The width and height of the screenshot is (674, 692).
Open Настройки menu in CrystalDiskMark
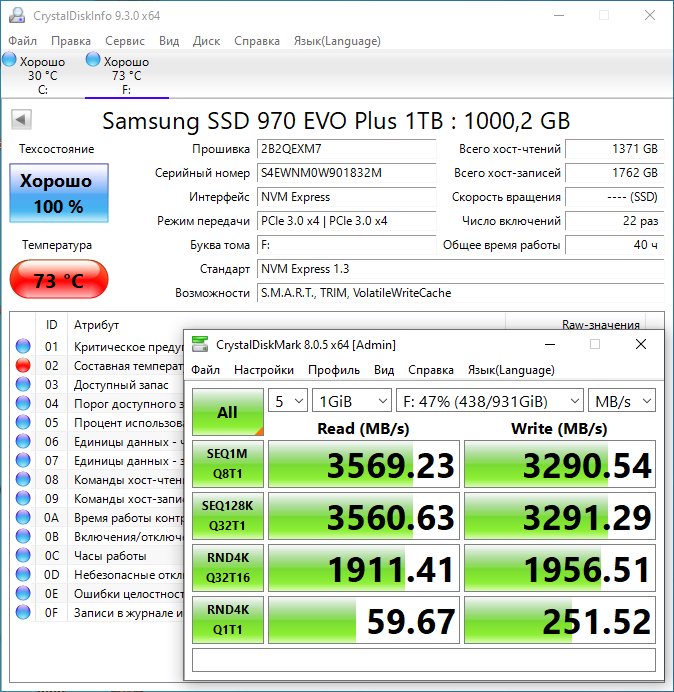click(x=264, y=370)
